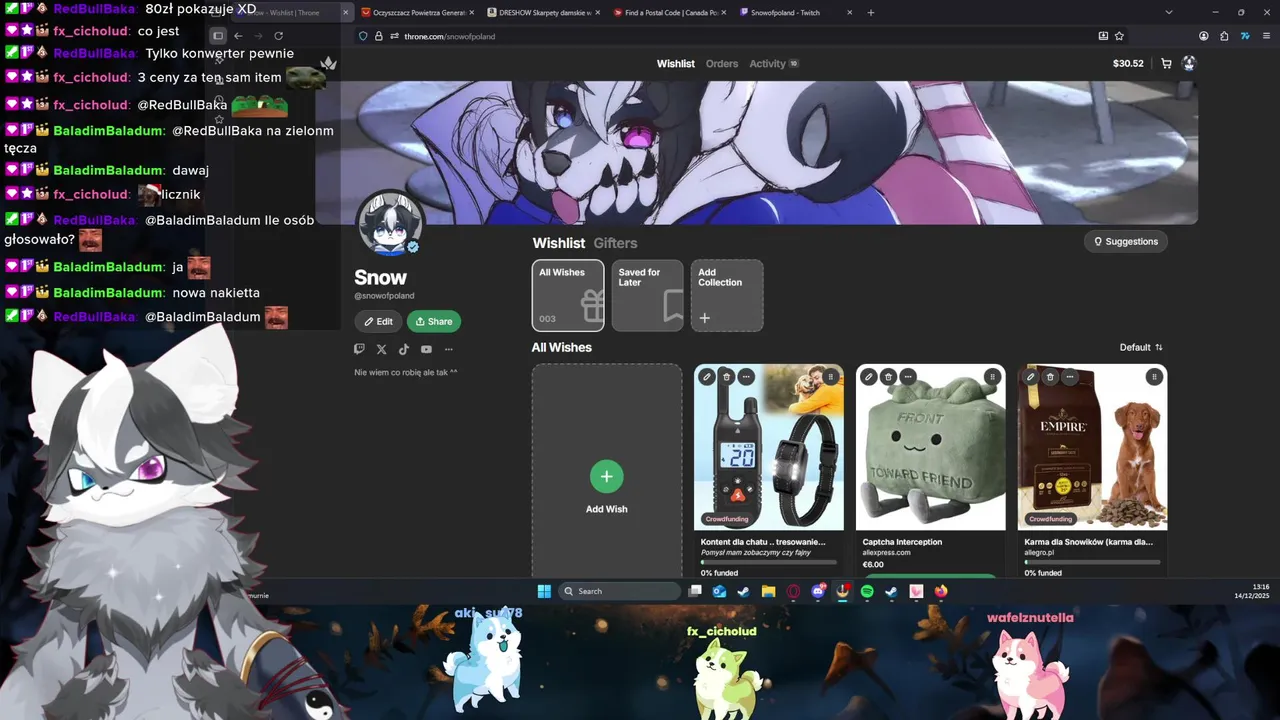Open Firefox from the taskbar
Viewport: 1280px width, 720px height.
(x=941, y=591)
